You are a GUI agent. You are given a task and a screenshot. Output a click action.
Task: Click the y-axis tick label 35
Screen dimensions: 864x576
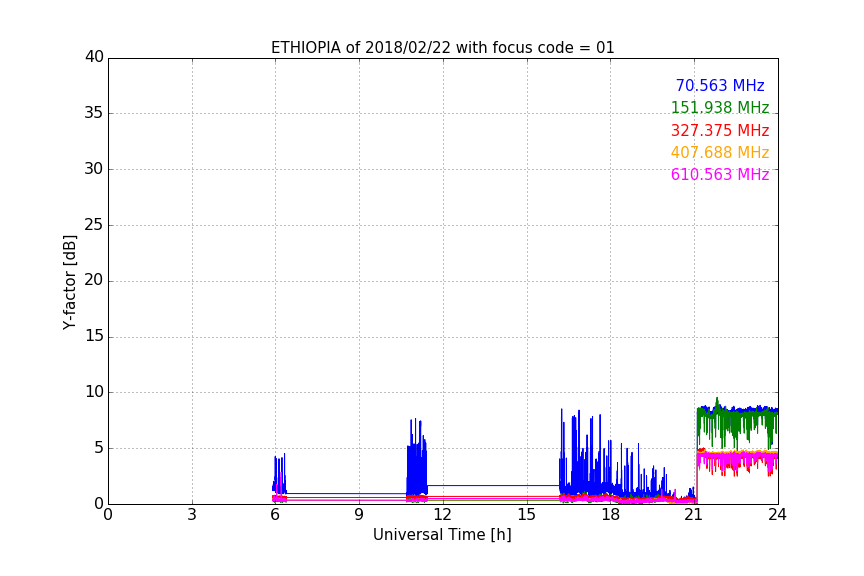tap(94, 113)
